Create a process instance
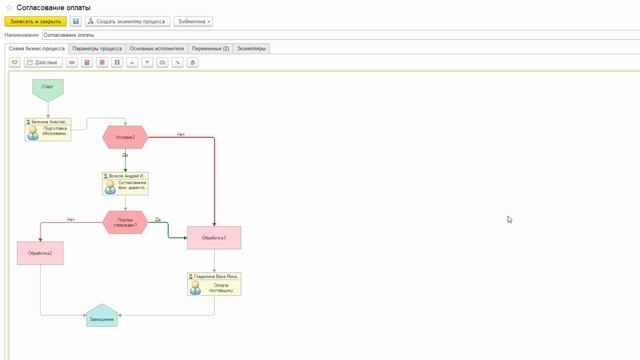Screen dimensions: 640x360 (x=127, y=21)
